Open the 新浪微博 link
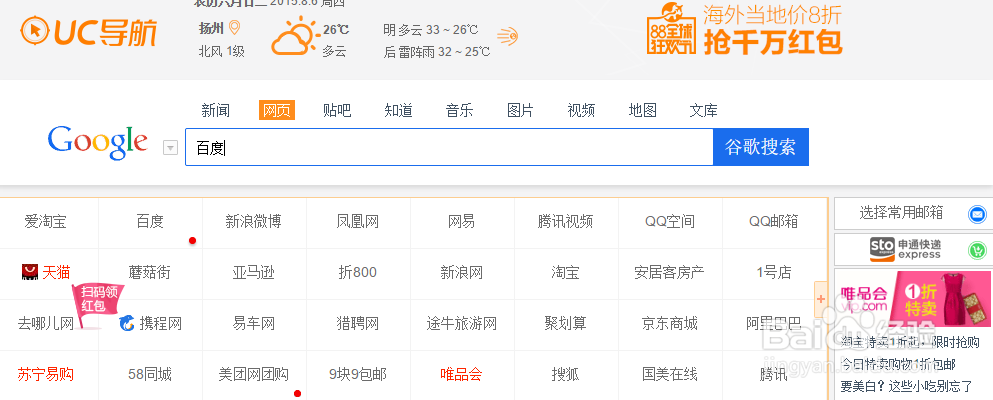The image size is (993, 400). [x=253, y=222]
